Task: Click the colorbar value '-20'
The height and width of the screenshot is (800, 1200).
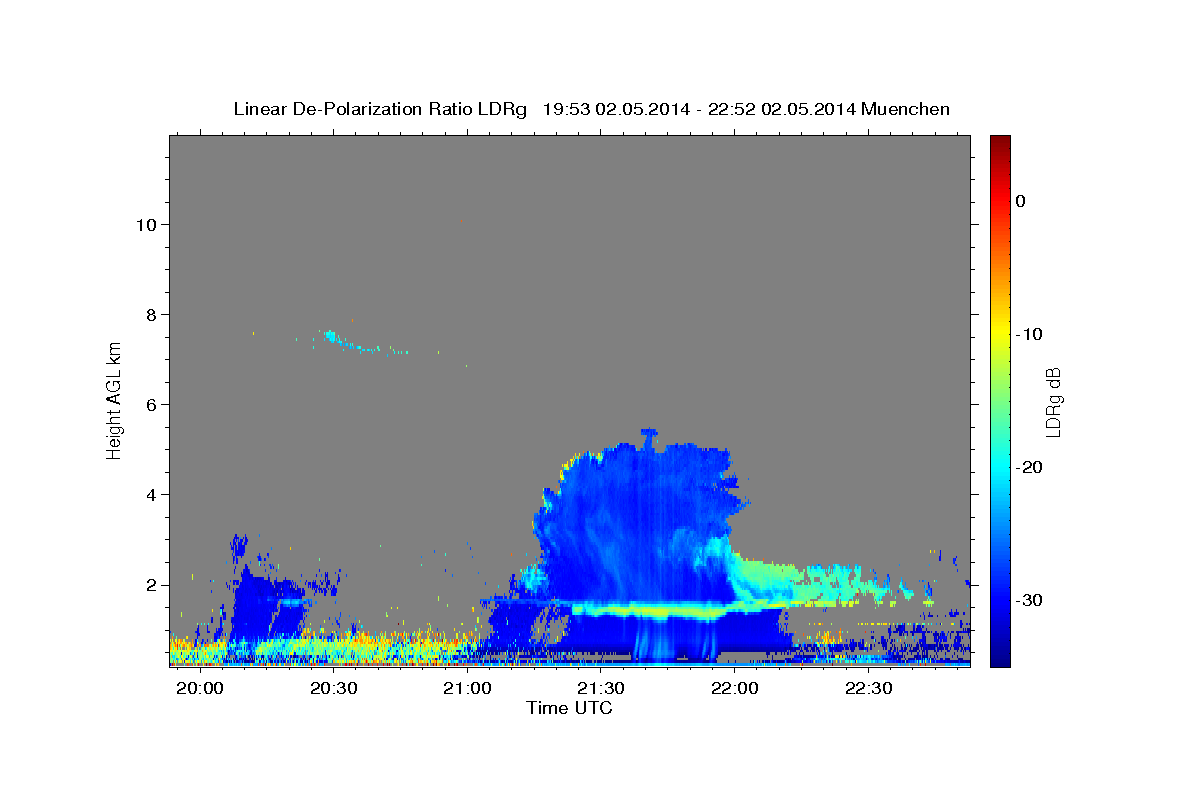Action: [x=1031, y=467]
